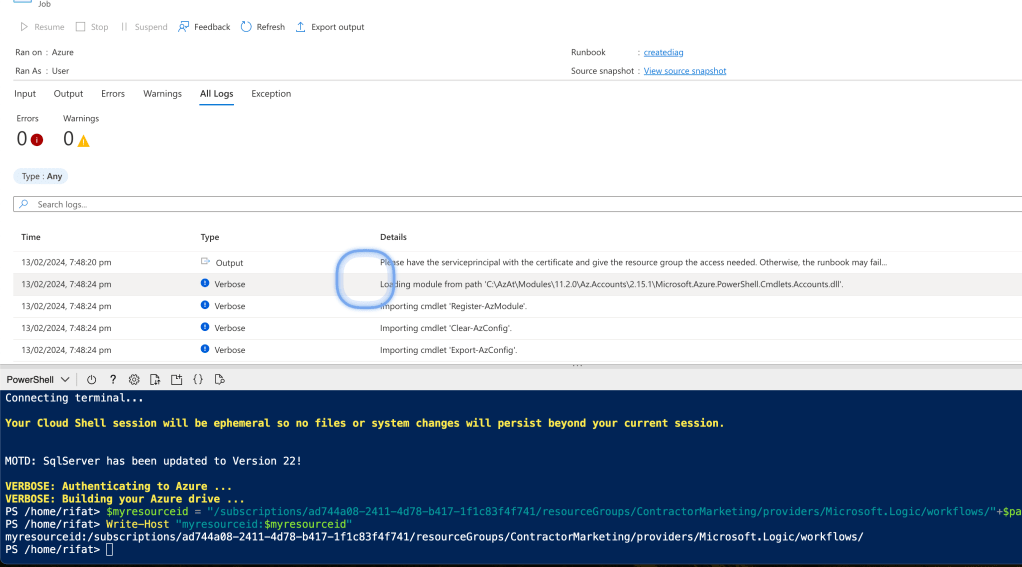Open the editor braces icon

pyautogui.click(x=198, y=379)
